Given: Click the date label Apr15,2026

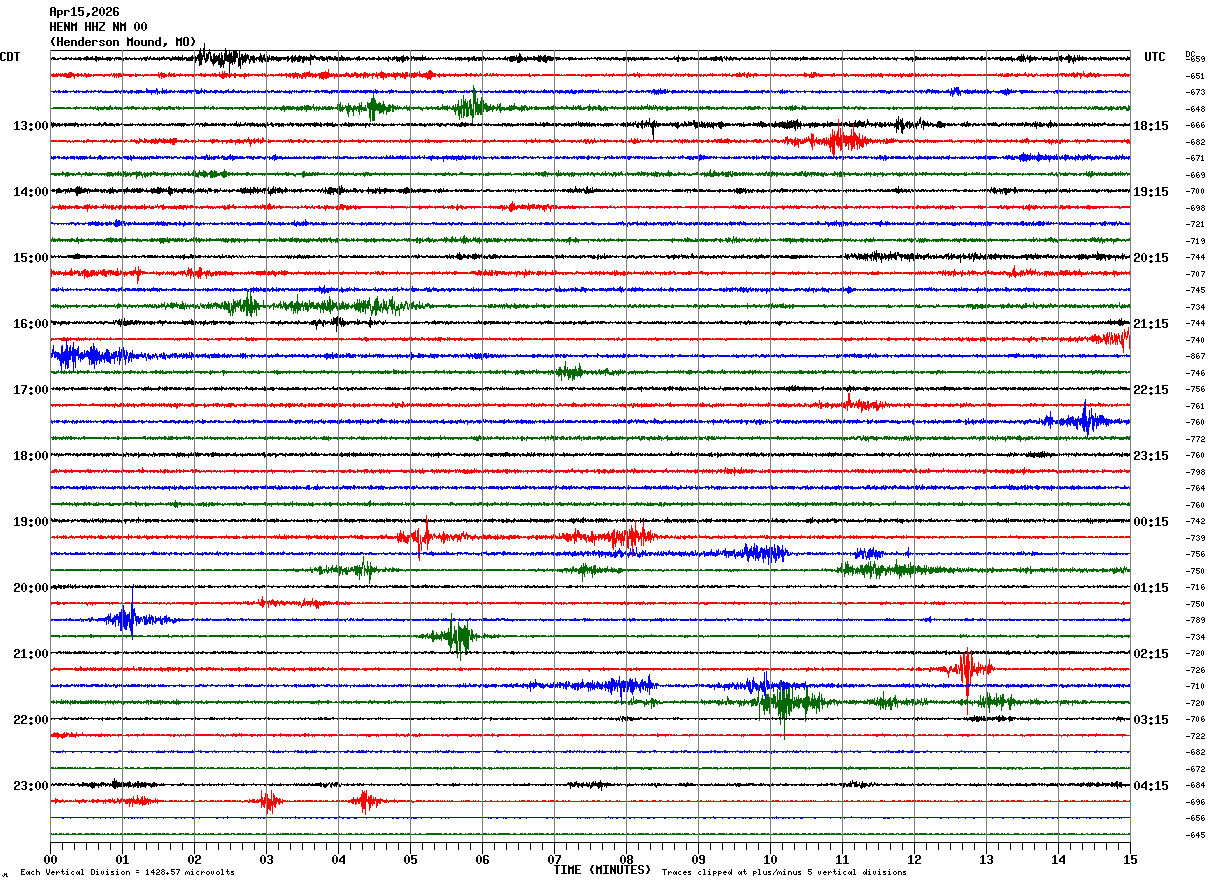Looking at the screenshot, I should (84, 12).
